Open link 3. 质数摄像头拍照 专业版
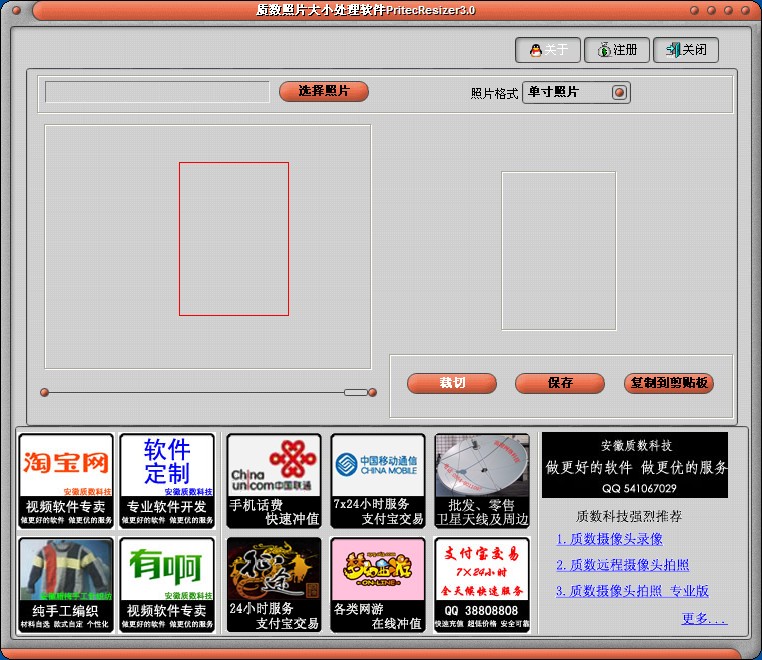This screenshot has width=762, height=660. [632, 591]
